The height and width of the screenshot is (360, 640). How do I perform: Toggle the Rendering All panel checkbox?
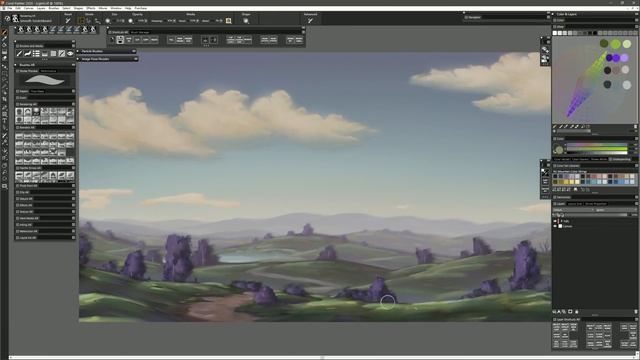click(x=18, y=104)
